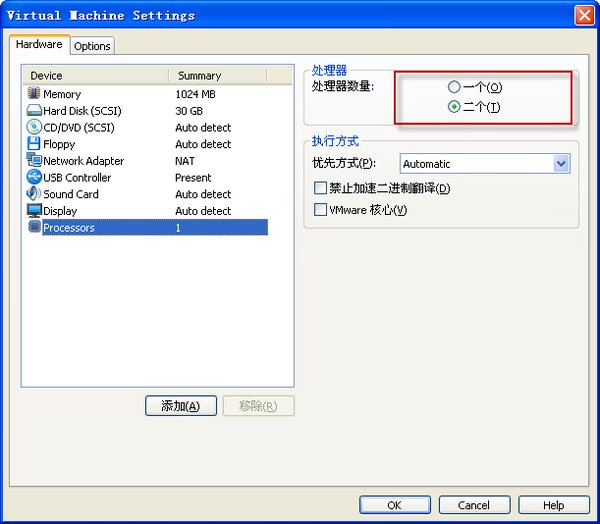This screenshot has width=600, height=524.
Task: Select the Display device row
Action: click(147, 211)
